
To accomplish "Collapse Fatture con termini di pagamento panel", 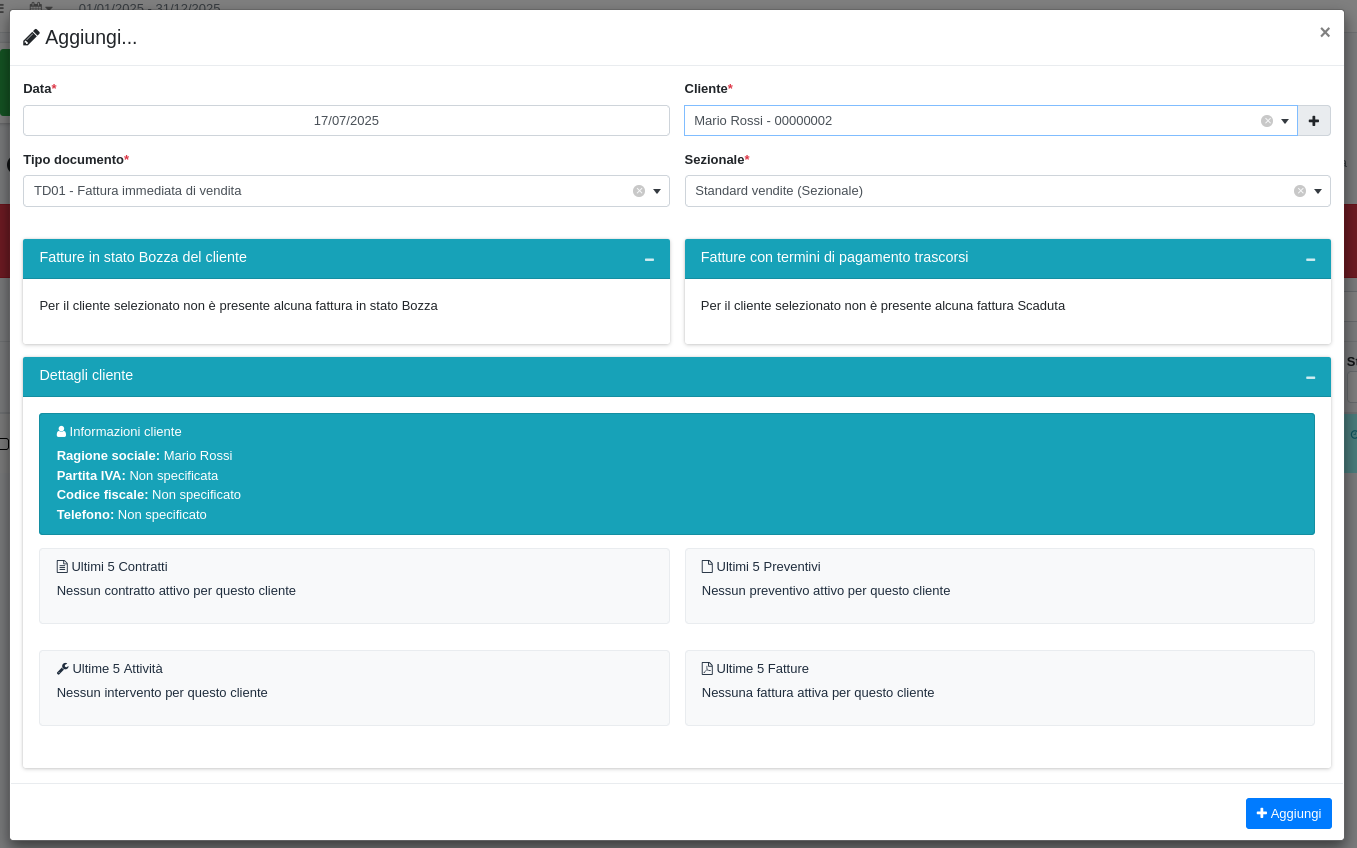I will pos(1310,259).
